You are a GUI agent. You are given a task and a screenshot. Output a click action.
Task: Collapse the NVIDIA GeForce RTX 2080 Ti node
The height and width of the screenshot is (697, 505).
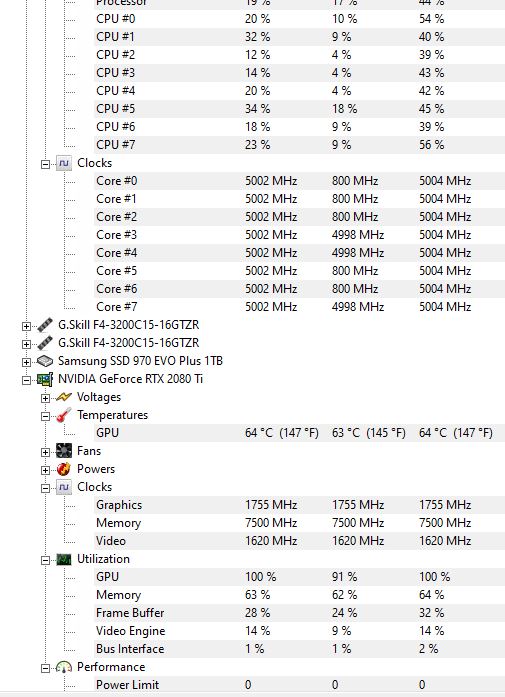[x=26, y=380]
